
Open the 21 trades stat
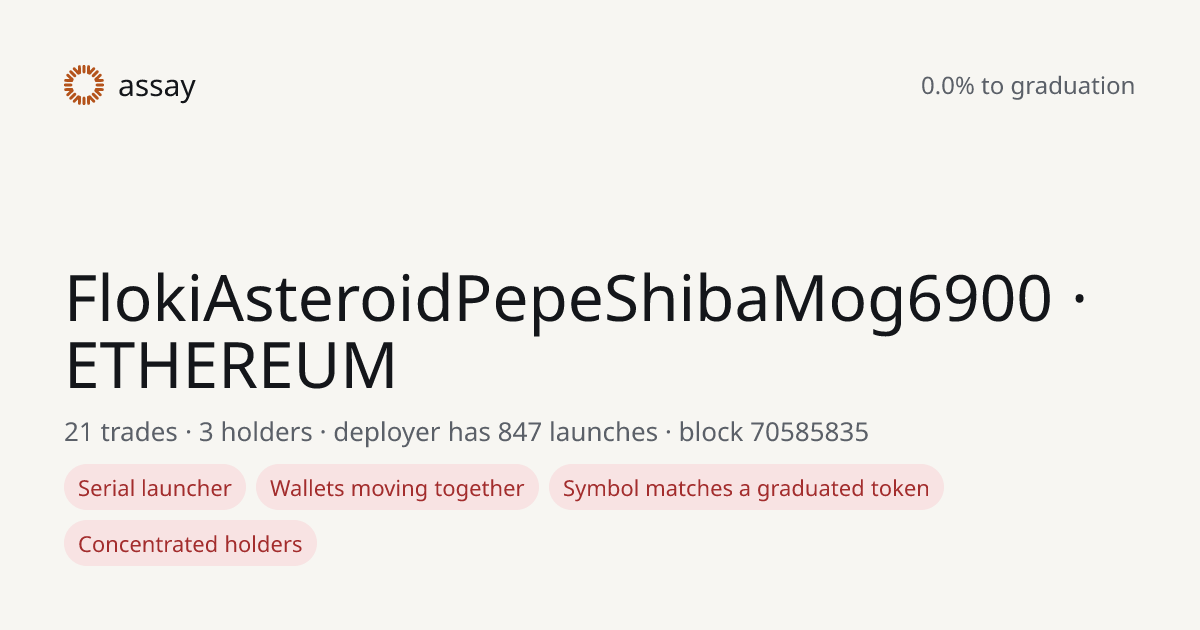pyautogui.click(x=120, y=432)
